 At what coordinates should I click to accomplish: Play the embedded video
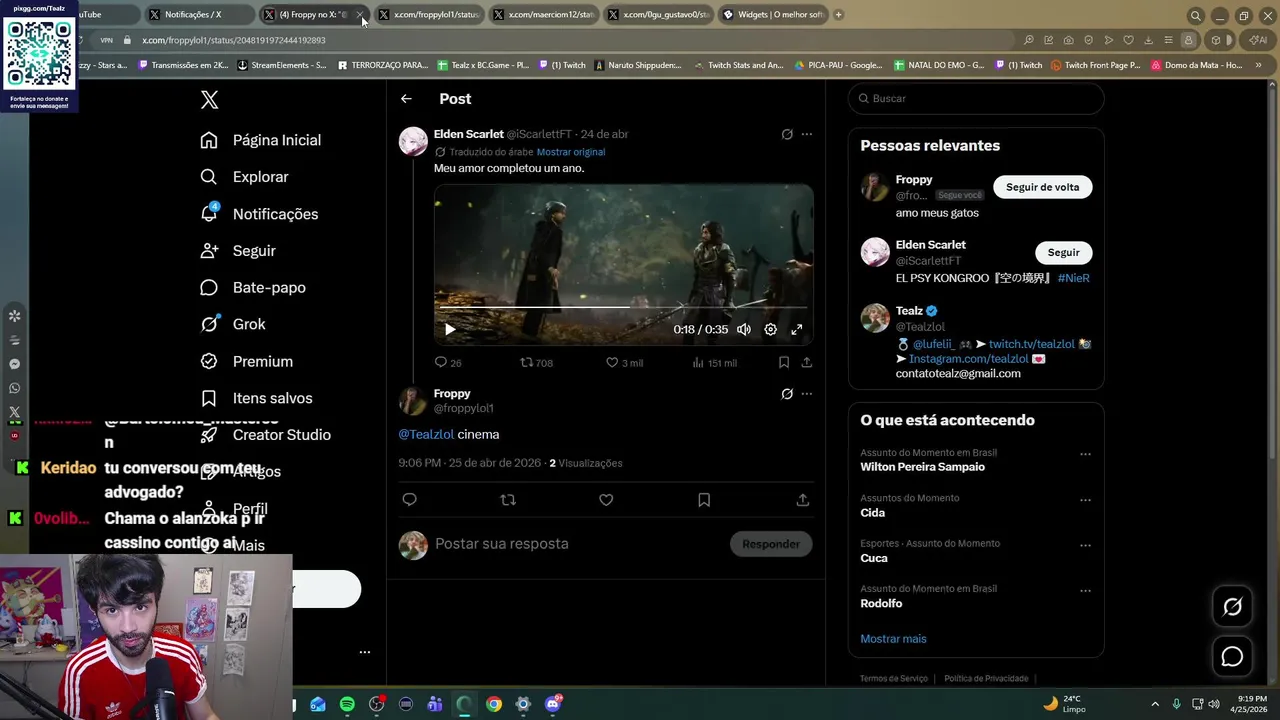(450, 329)
